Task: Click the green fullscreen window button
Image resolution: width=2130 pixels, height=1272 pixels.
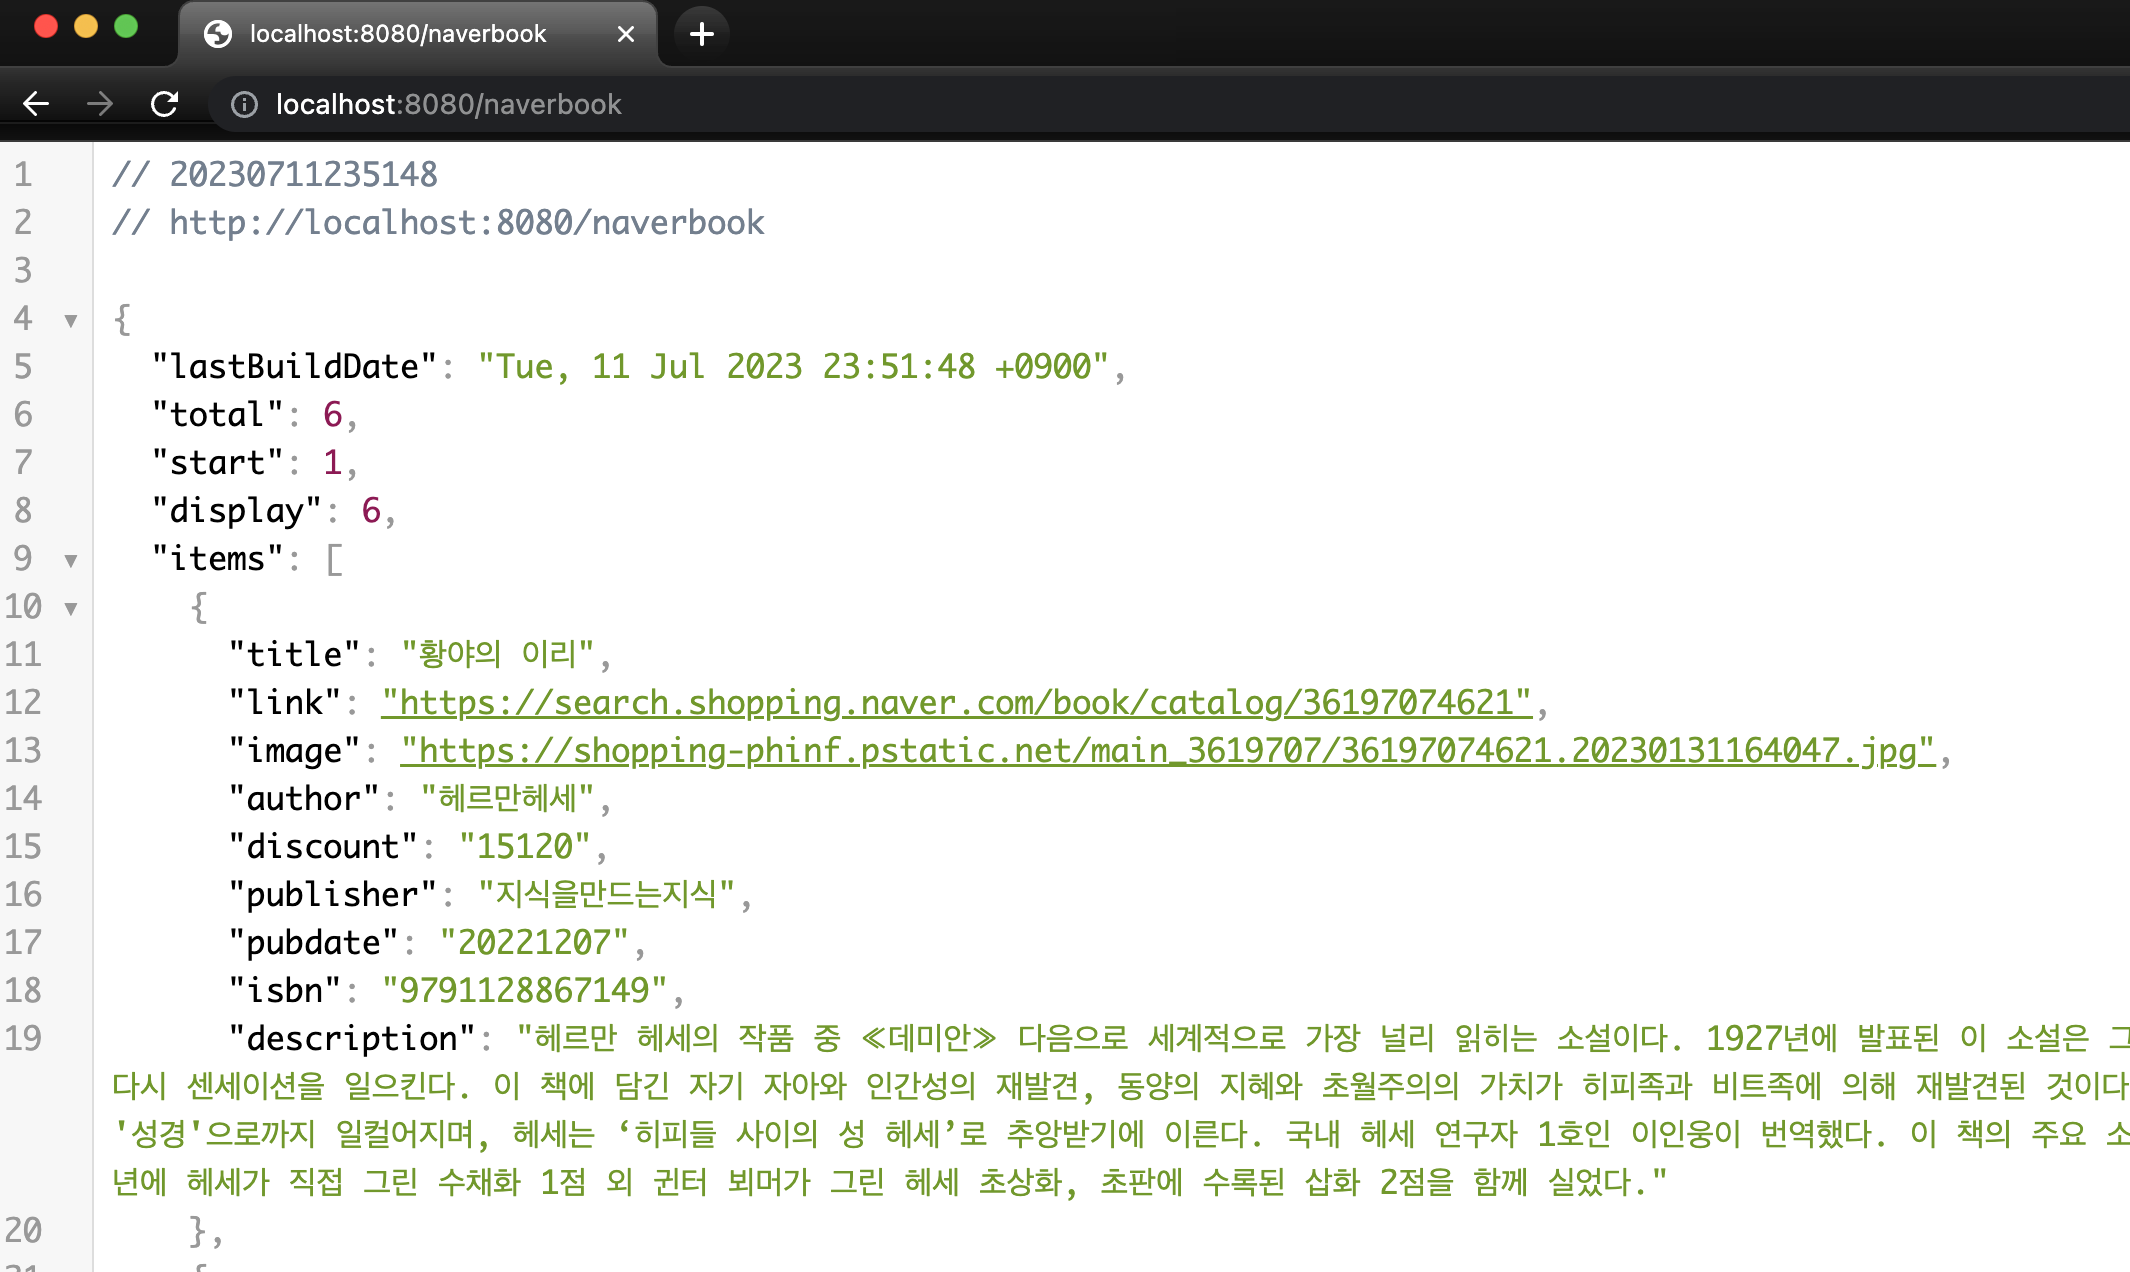Action: [x=126, y=26]
